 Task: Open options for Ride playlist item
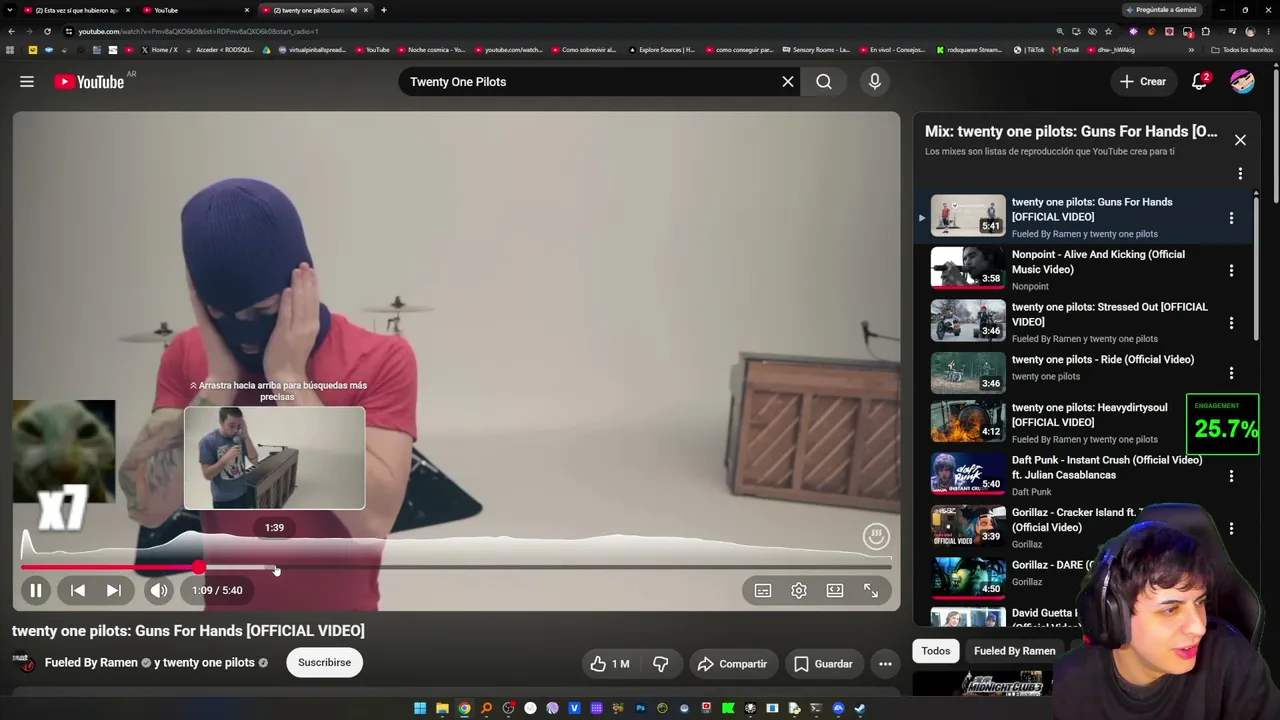(x=1231, y=373)
